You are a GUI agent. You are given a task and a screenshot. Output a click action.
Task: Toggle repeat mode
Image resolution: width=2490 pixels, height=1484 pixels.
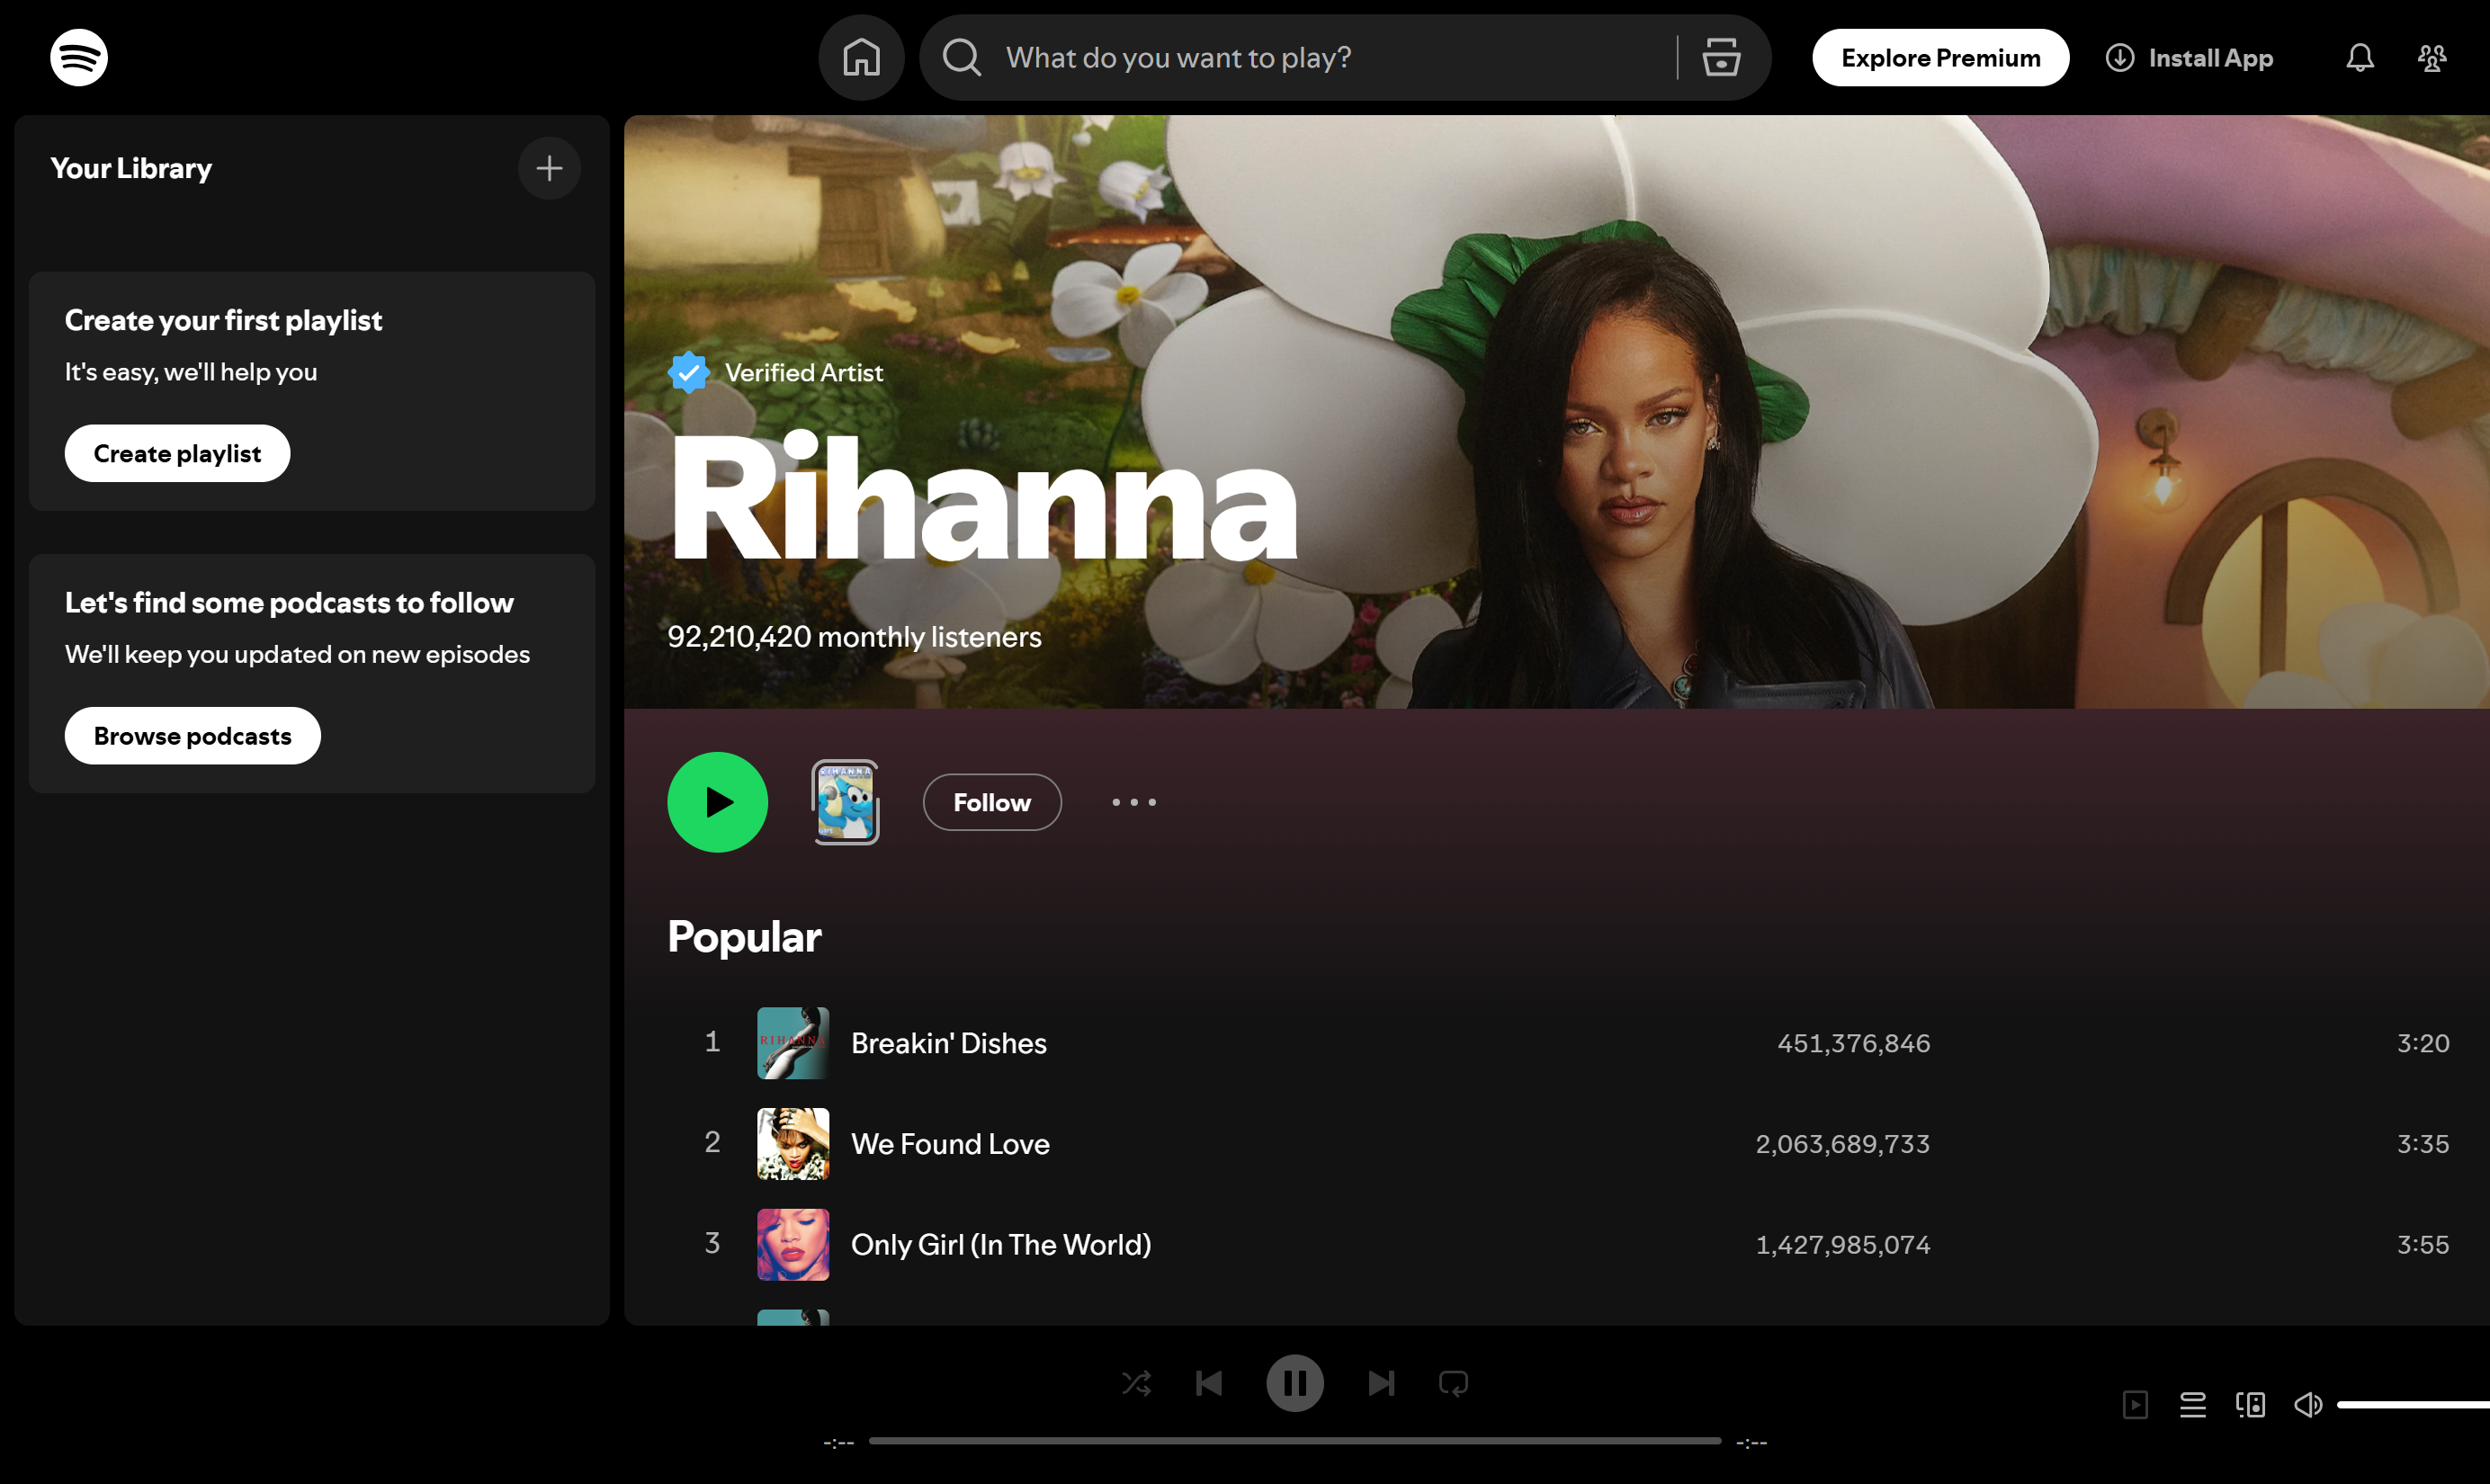[x=1453, y=1383]
